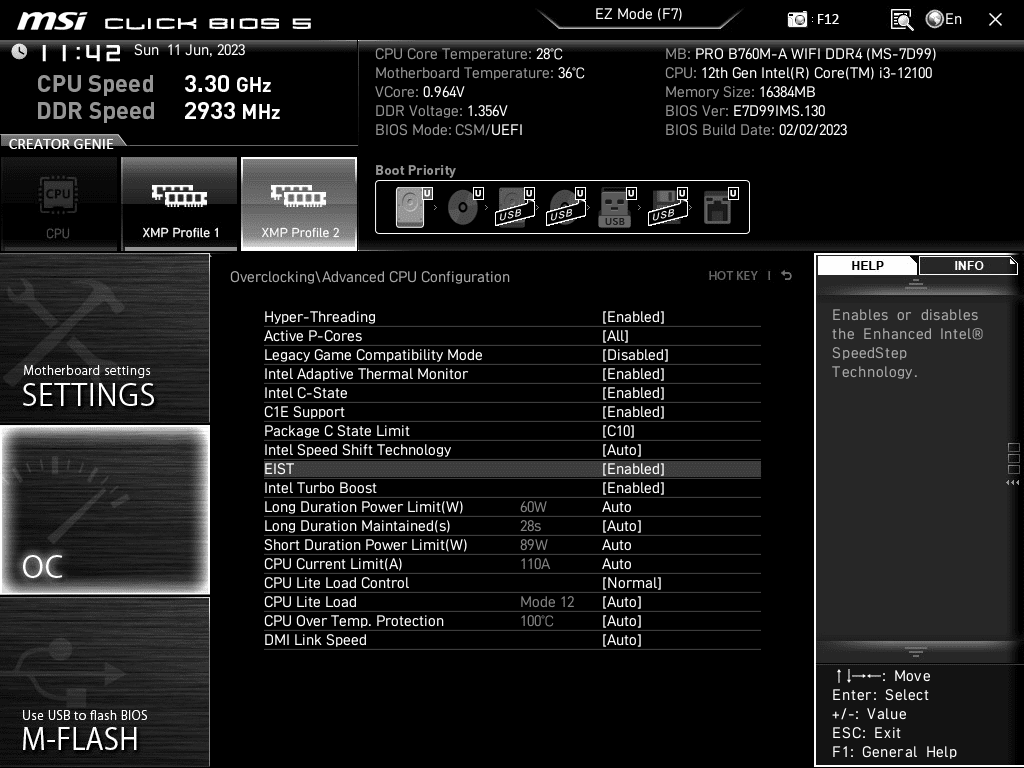Click the clock icon beside the time

pos(19,52)
